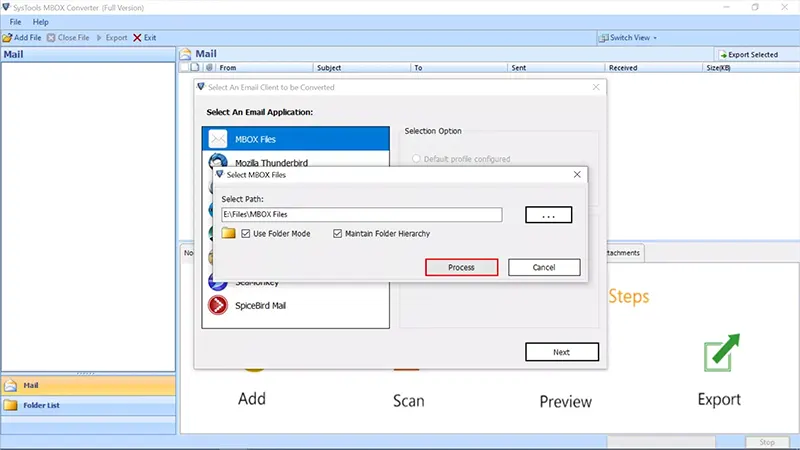The image size is (800, 450).
Task: Select Default profile configured radio button
Action: click(x=416, y=159)
